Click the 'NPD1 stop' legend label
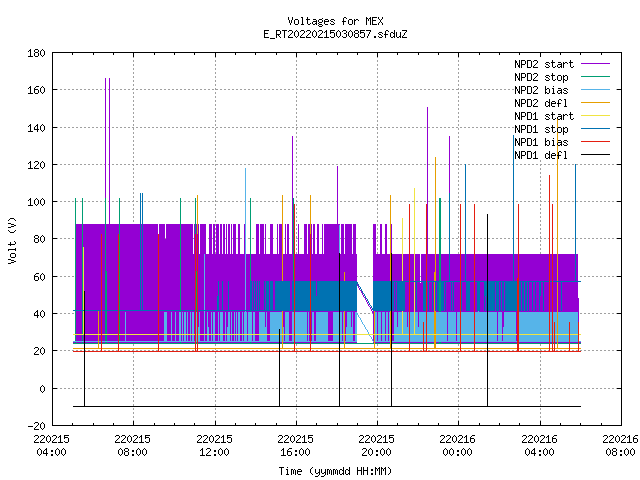The image size is (640, 480). pos(541,129)
